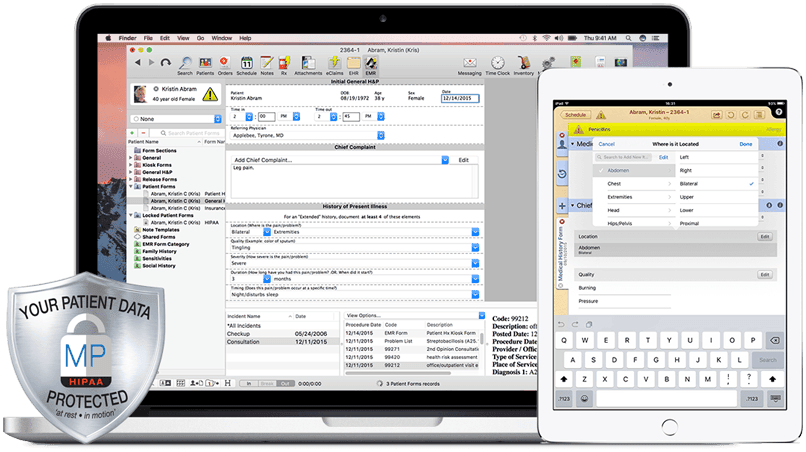Viewport: 806px width, 452px height.
Task: Click Edit next to Chief Complaint
Action: click(464, 160)
